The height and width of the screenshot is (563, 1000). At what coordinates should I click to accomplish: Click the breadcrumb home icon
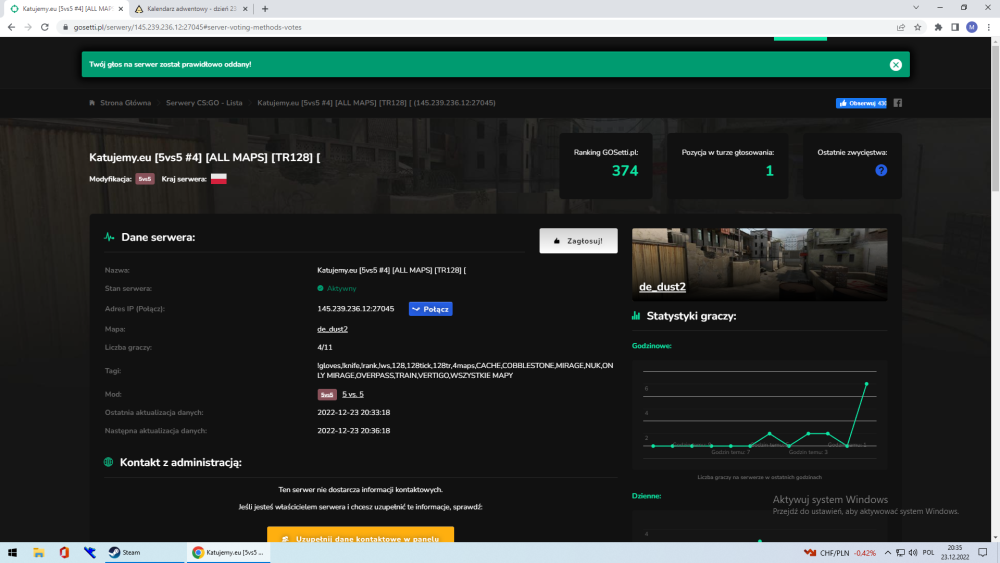pos(92,103)
